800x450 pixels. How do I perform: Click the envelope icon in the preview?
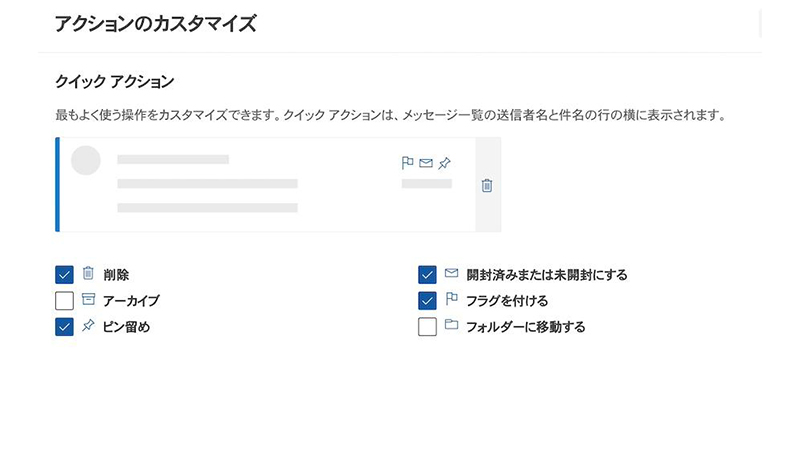[426, 163]
